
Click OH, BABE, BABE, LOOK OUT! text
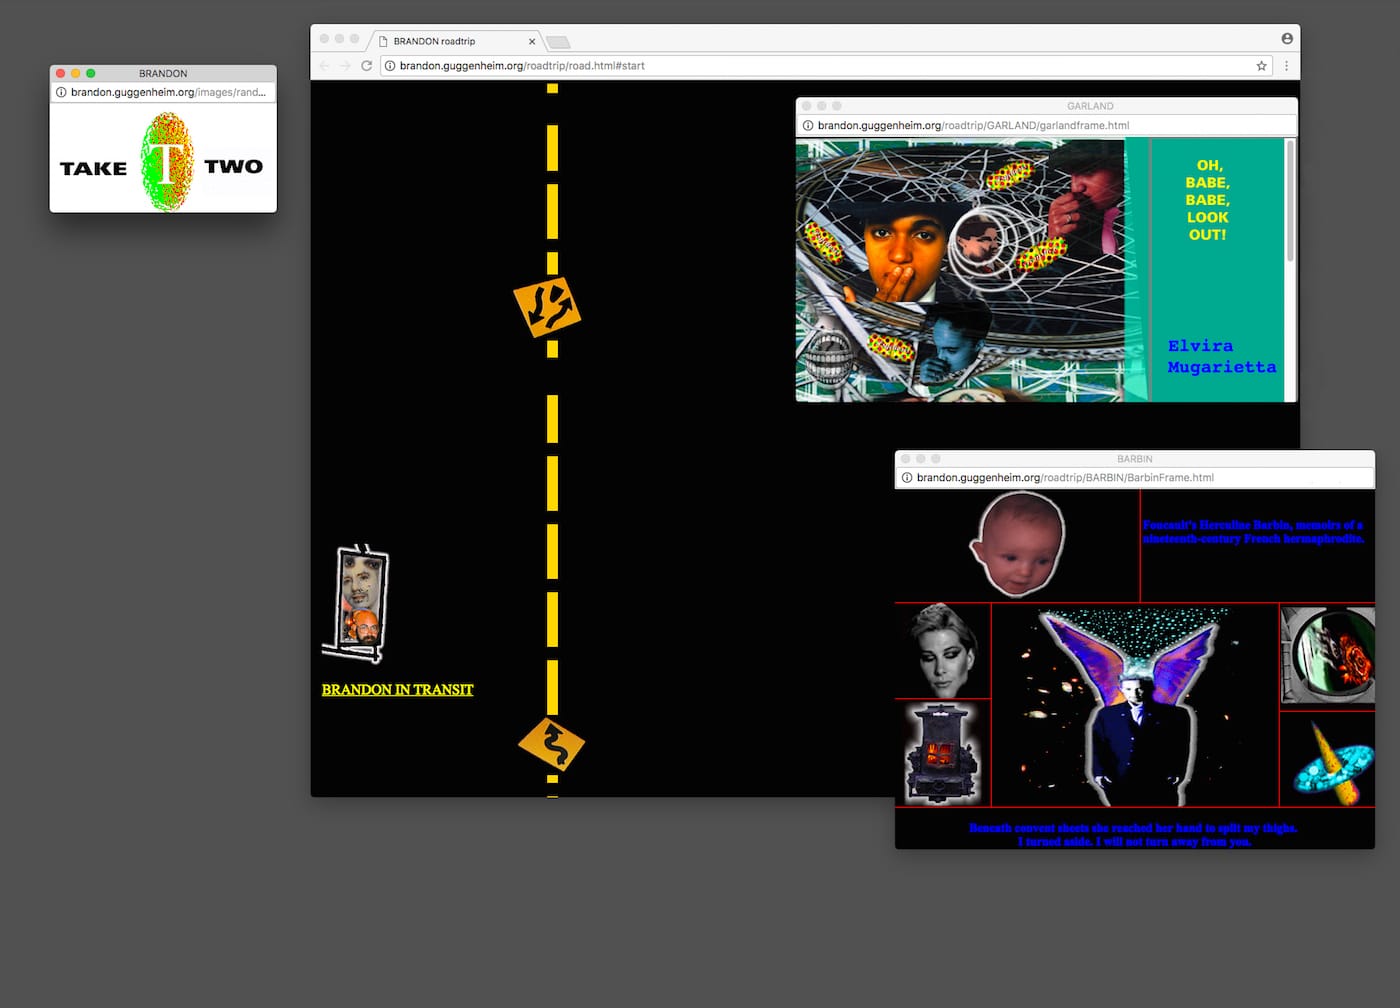(x=1208, y=200)
